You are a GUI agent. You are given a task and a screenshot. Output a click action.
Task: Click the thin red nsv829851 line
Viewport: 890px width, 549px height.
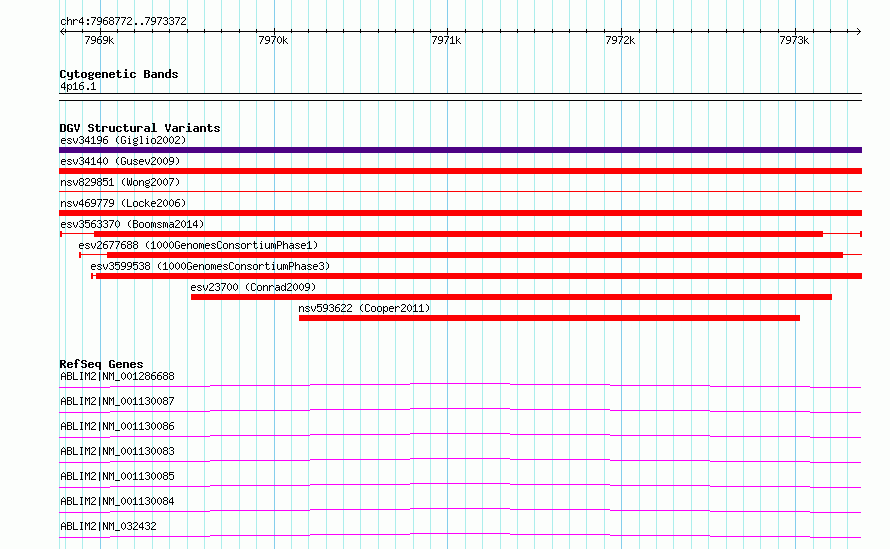click(460, 192)
